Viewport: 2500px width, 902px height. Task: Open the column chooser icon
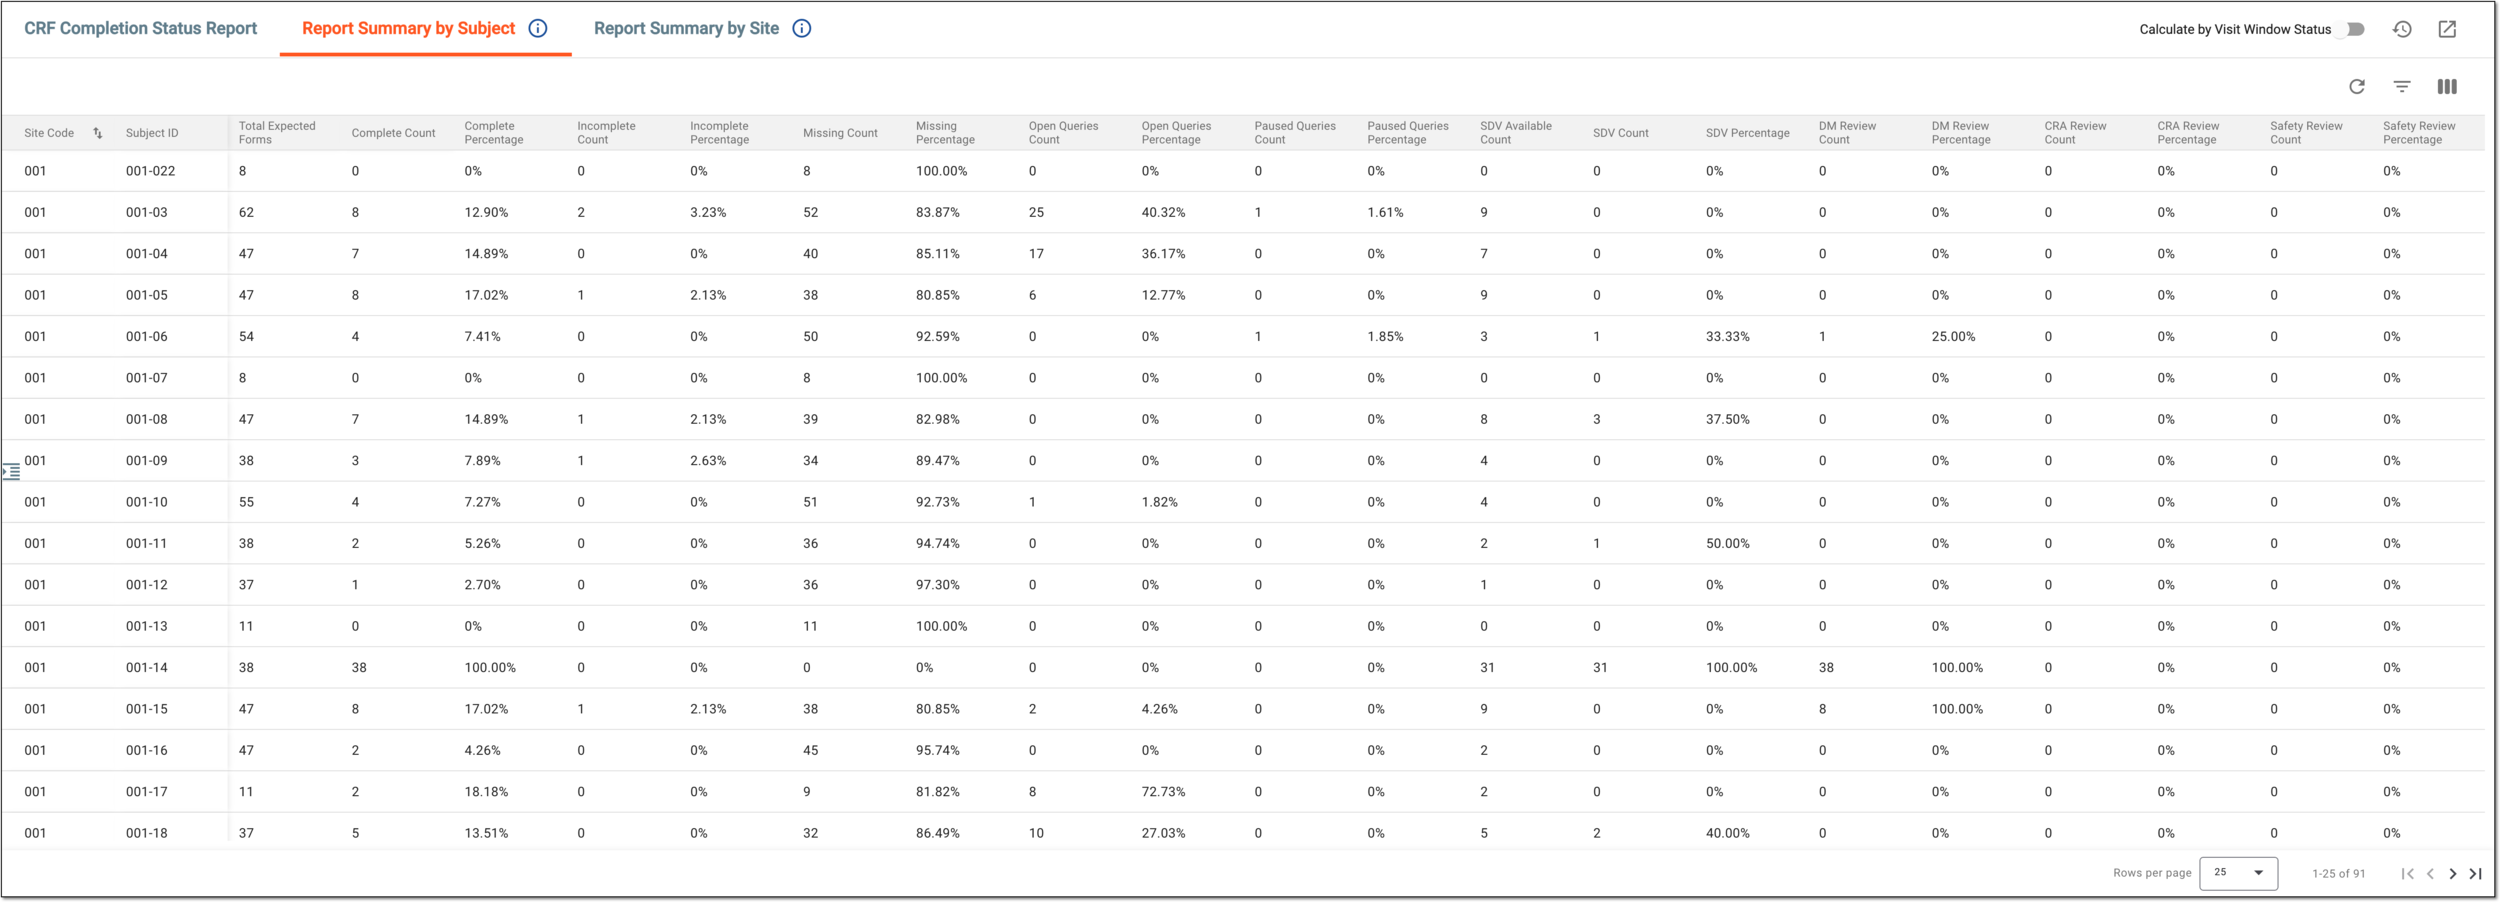coord(2447,87)
